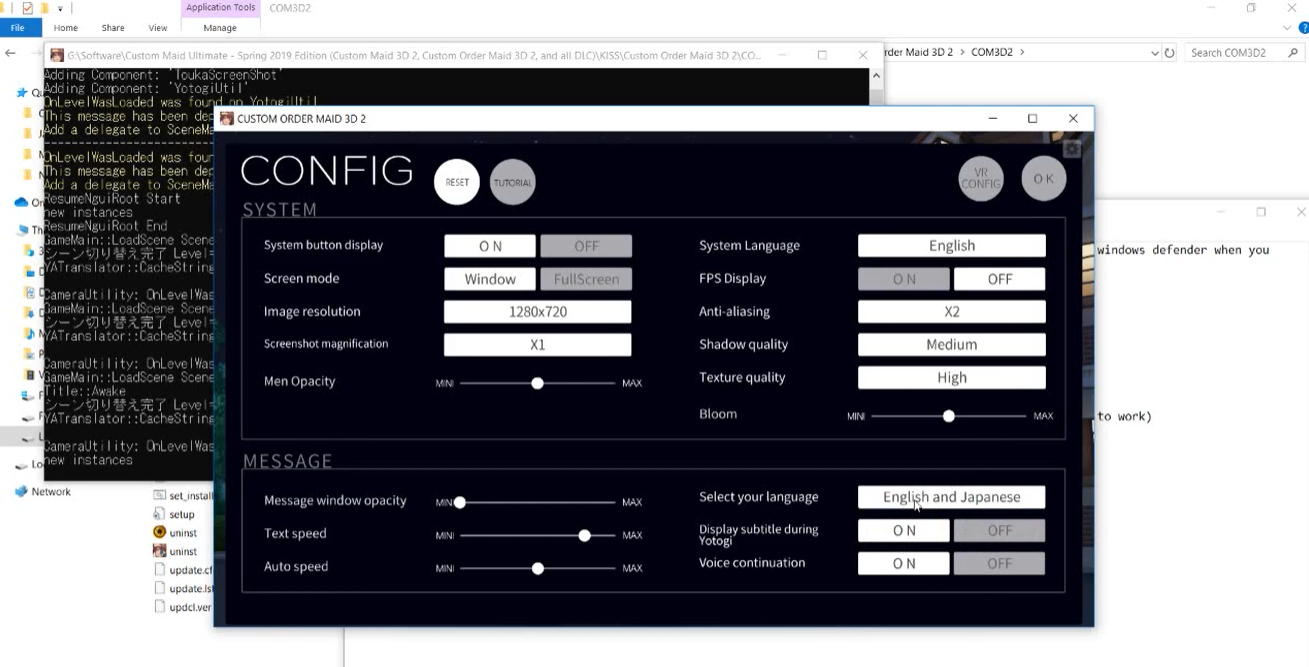Open the View ribbon tab
This screenshot has height=667, width=1309.
pyautogui.click(x=158, y=28)
